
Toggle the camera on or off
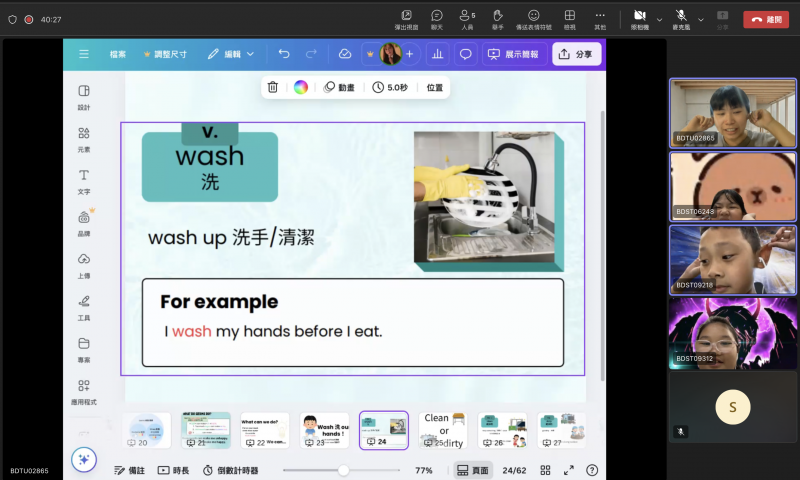[x=640, y=19]
